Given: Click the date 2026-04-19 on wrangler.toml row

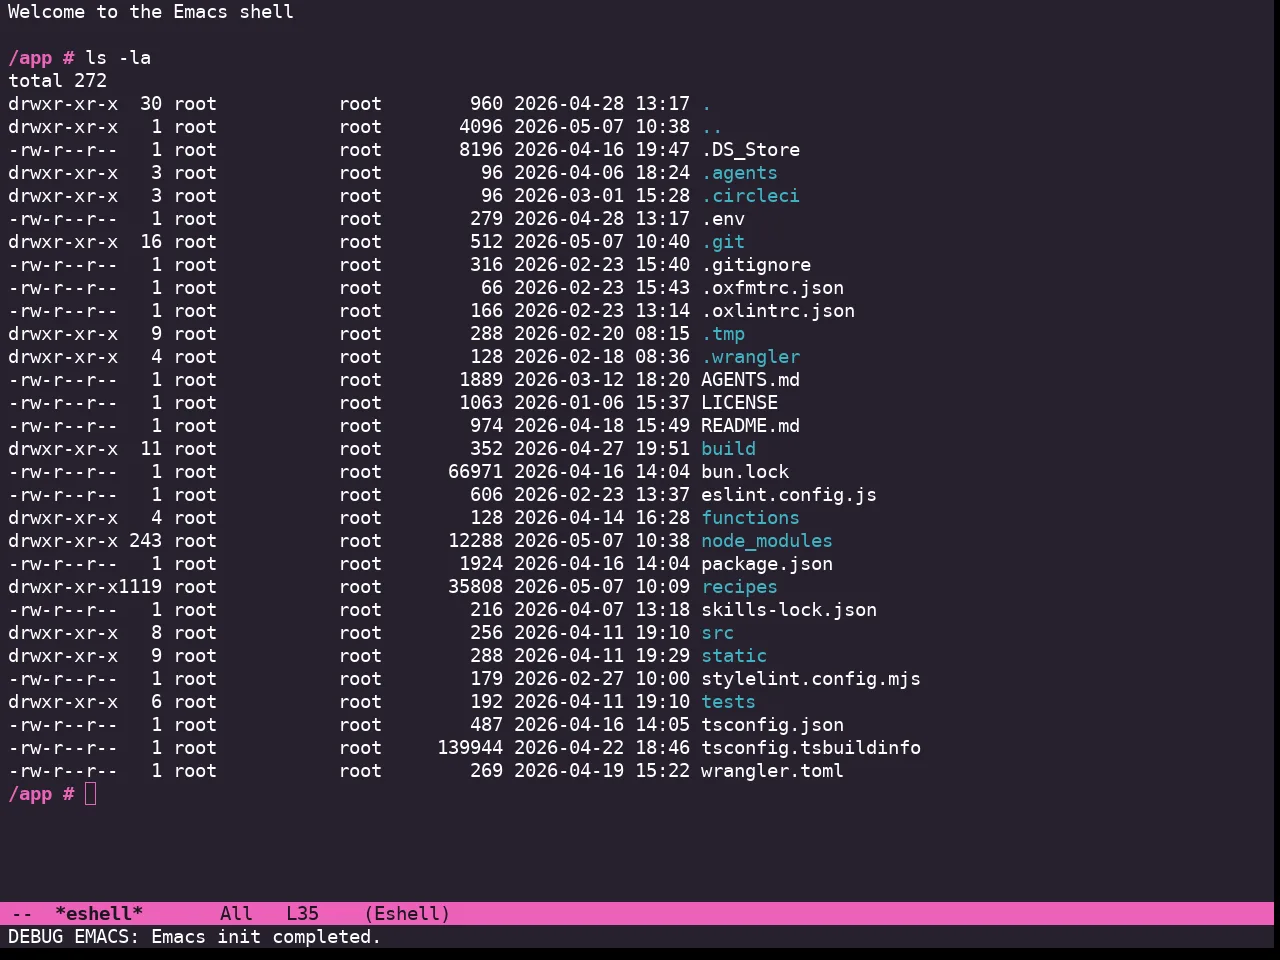Looking at the screenshot, I should pos(569,771).
